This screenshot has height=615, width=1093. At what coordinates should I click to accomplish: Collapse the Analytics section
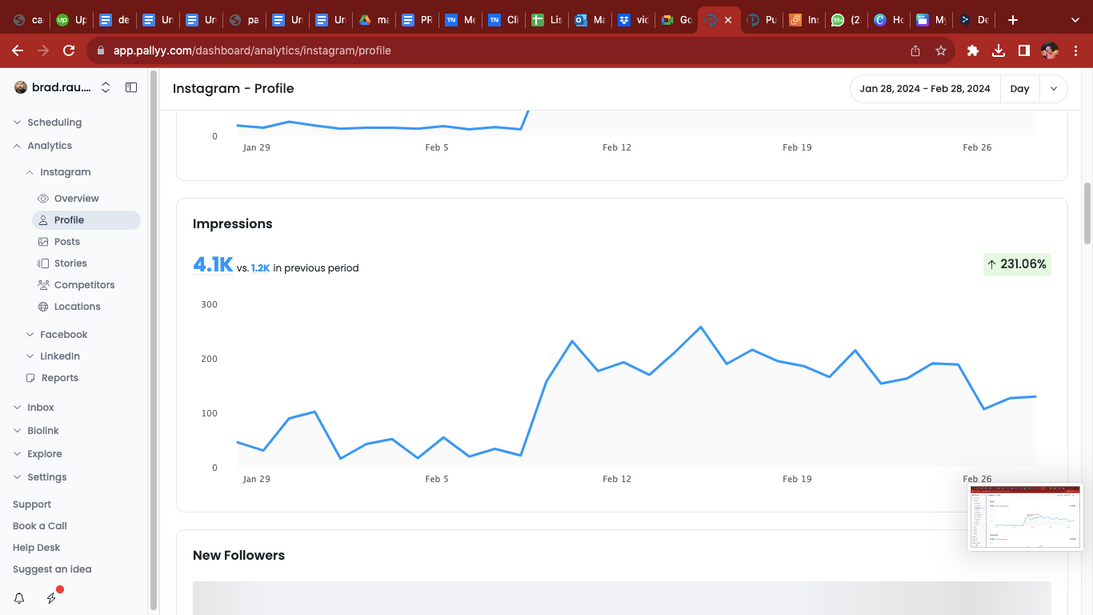(43, 146)
